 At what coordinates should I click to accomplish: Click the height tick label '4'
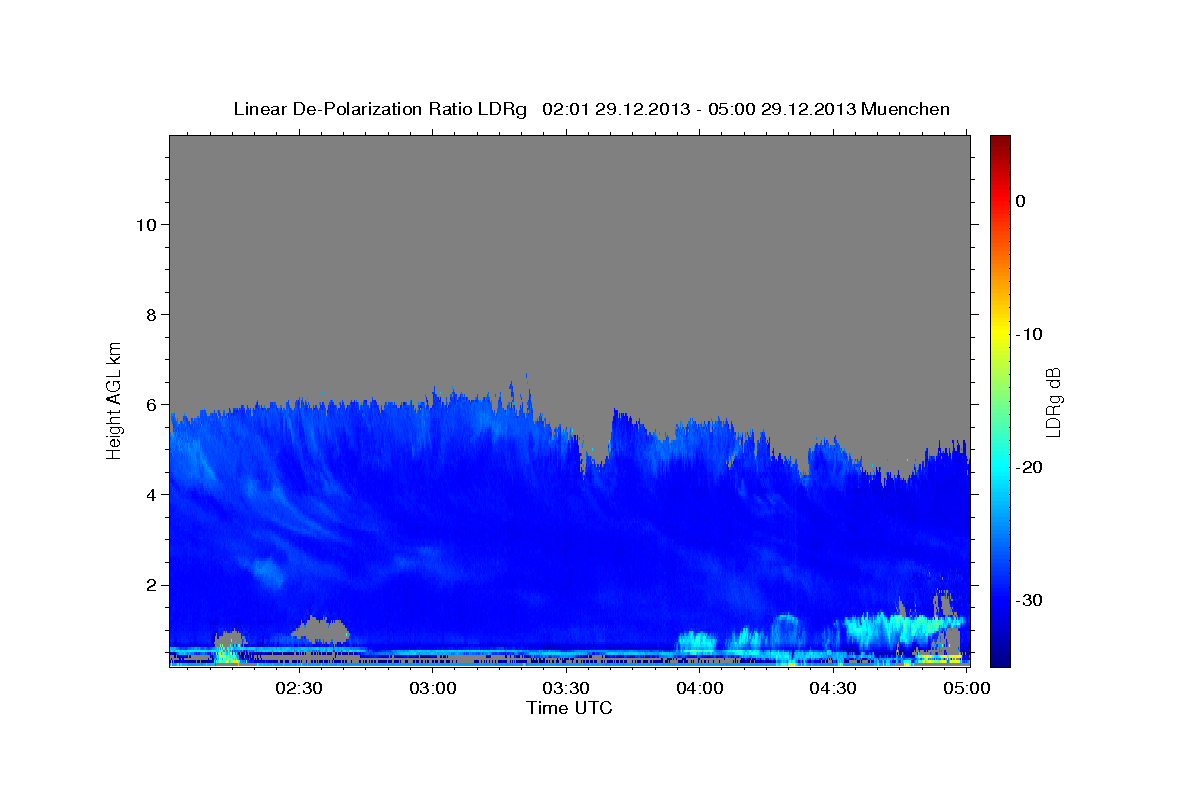coord(150,494)
